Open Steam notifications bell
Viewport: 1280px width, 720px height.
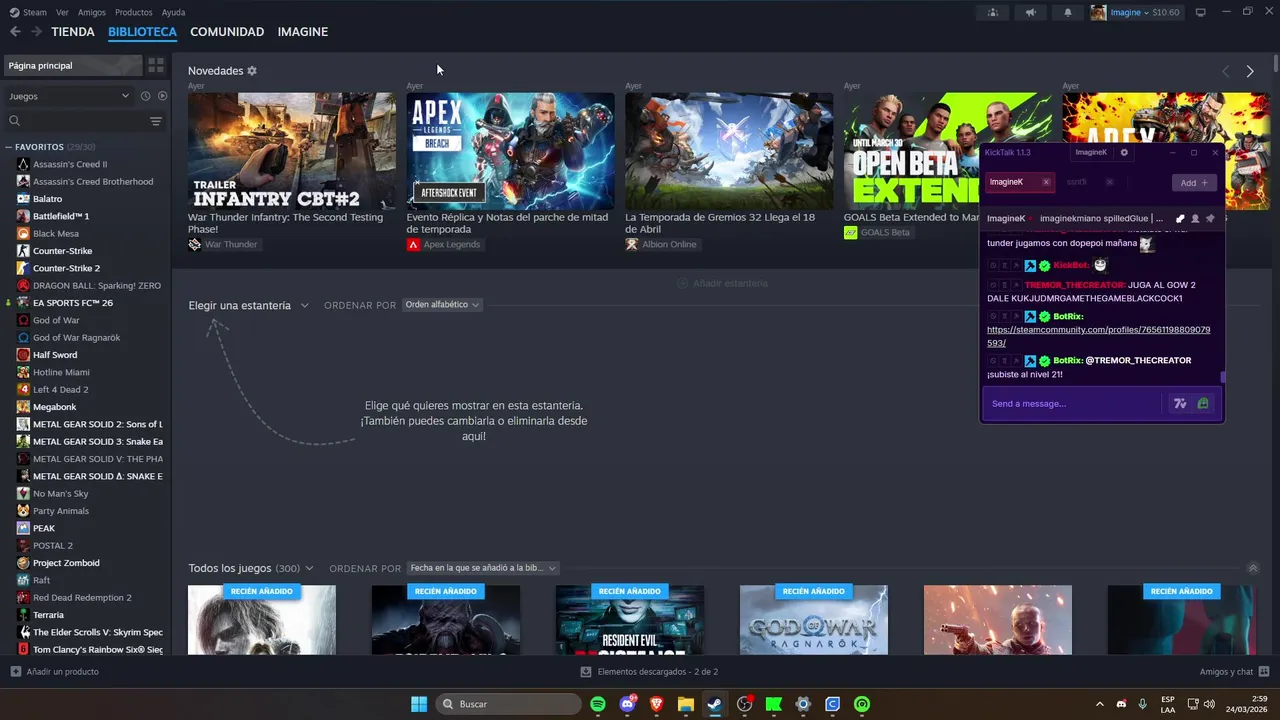pos(1067,13)
